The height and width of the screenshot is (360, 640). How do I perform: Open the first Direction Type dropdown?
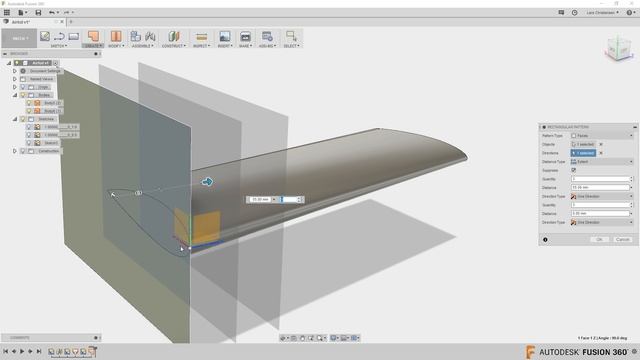602,196
